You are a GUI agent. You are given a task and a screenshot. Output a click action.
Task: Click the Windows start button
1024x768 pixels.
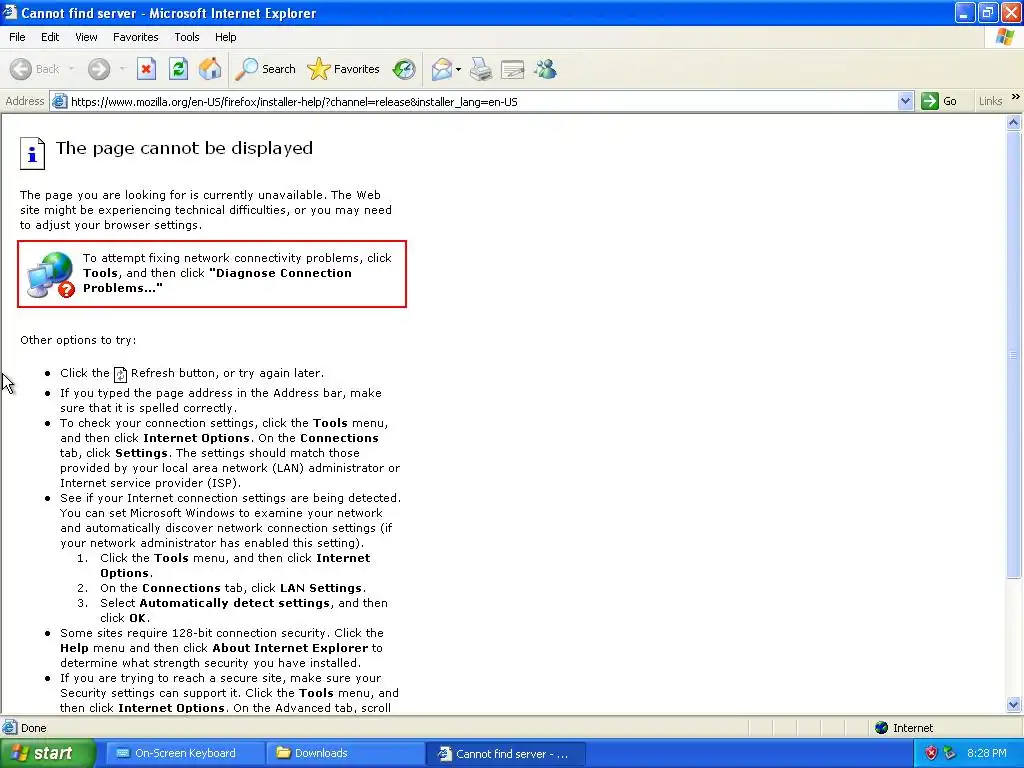[x=47, y=753]
